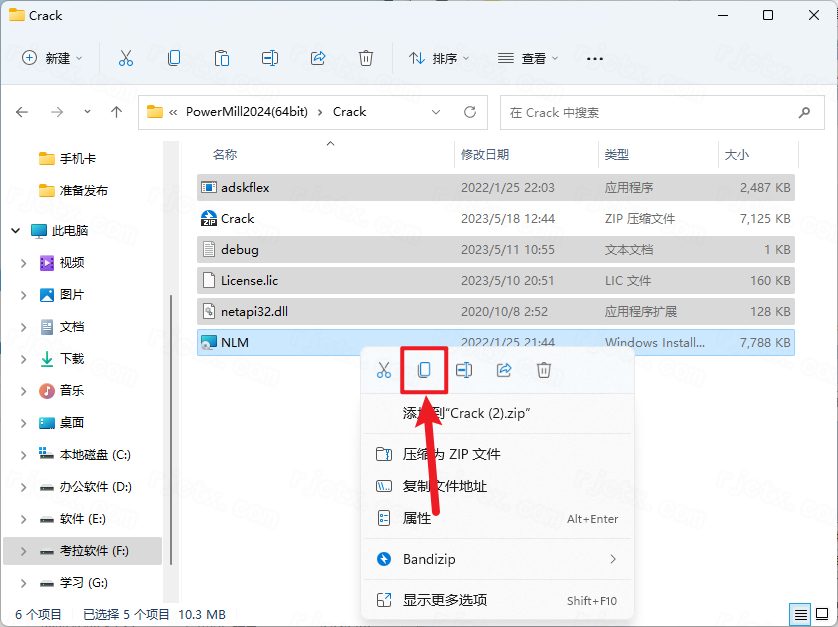This screenshot has width=838, height=627.
Task: Click the 新建 new button
Action: click(x=53, y=58)
